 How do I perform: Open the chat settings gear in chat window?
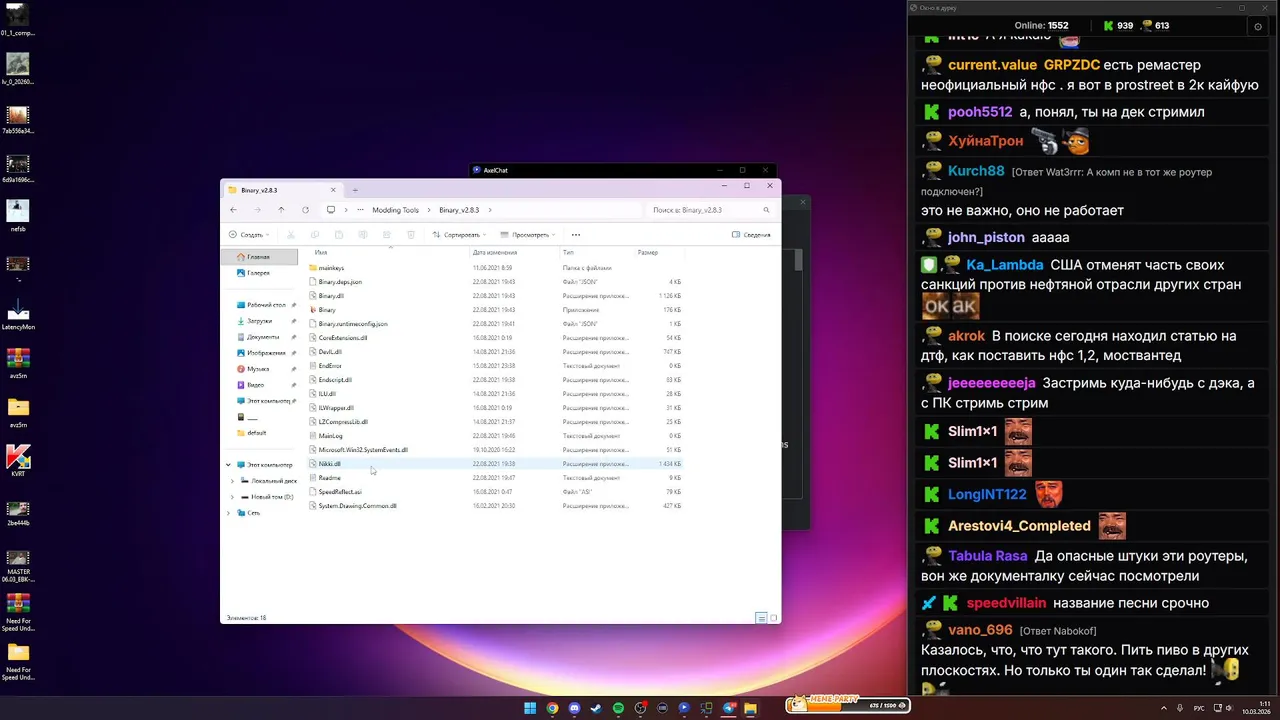[1258, 27]
